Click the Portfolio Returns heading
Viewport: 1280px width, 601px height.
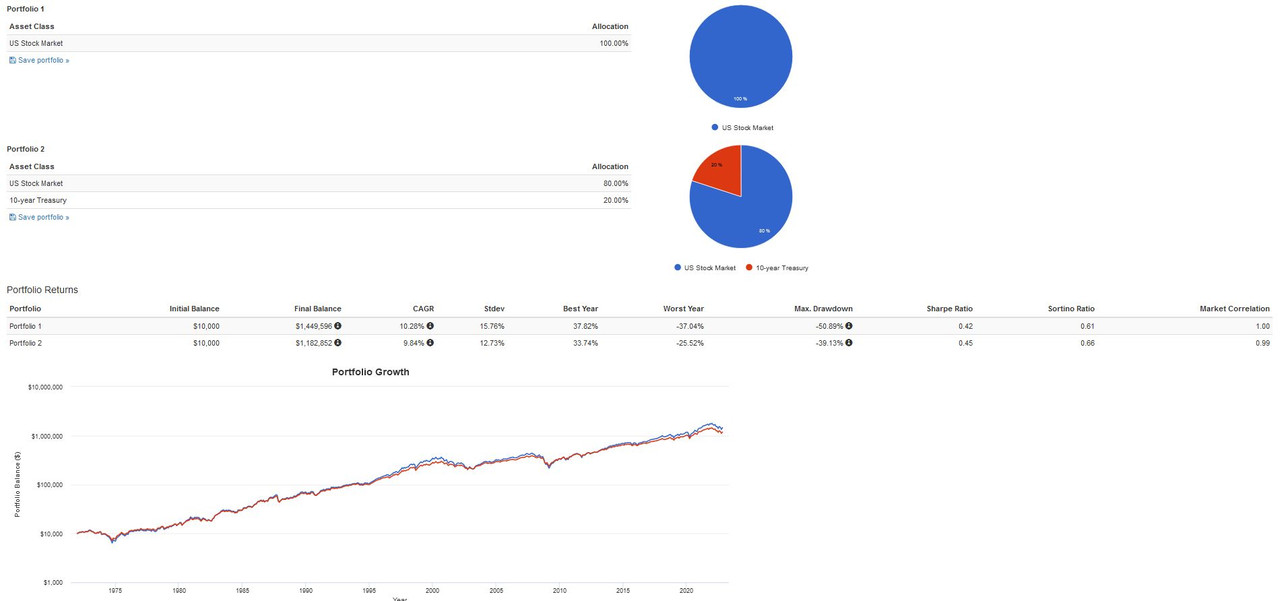click(x=42, y=290)
